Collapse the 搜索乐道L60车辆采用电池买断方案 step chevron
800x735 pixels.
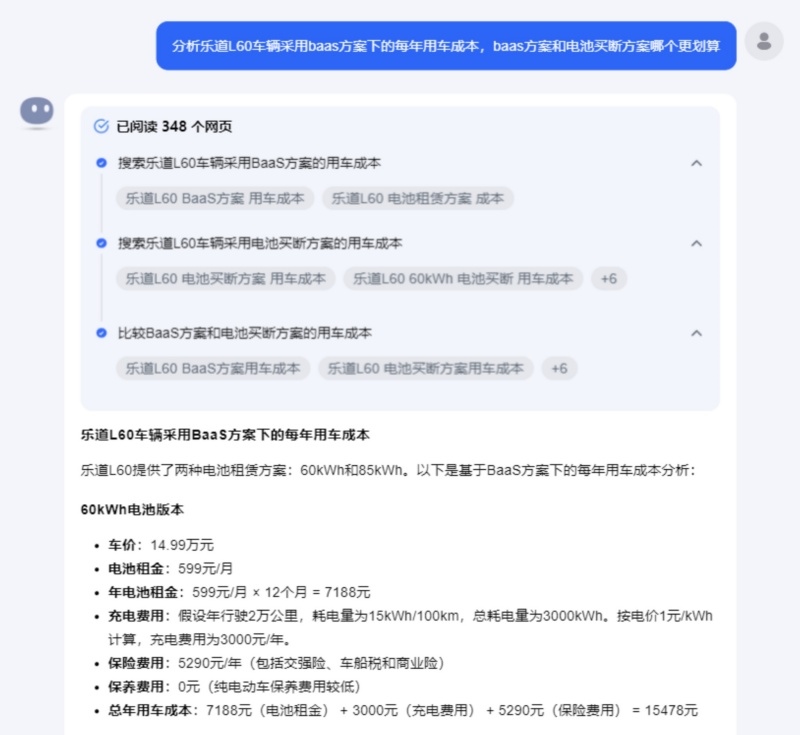[696, 243]
